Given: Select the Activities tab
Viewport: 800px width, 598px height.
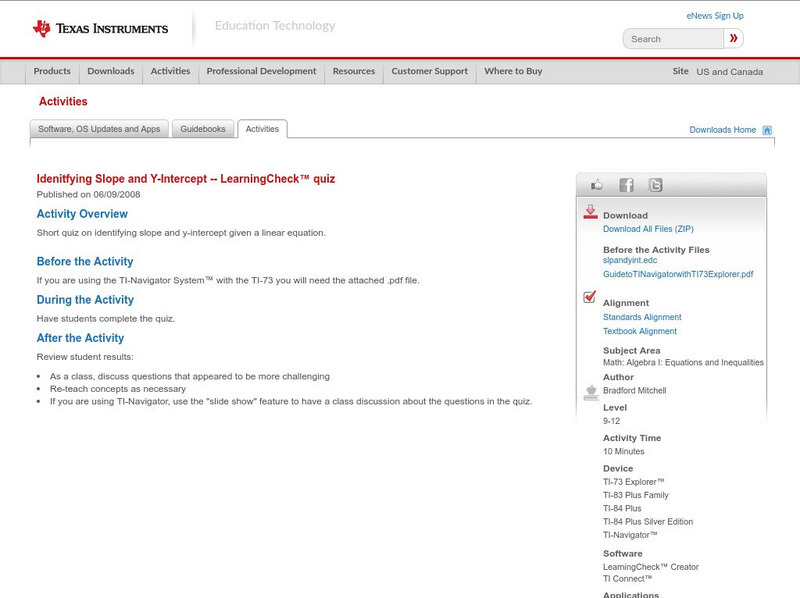Looking at the screenshot, I should click(x=262, y=129).
